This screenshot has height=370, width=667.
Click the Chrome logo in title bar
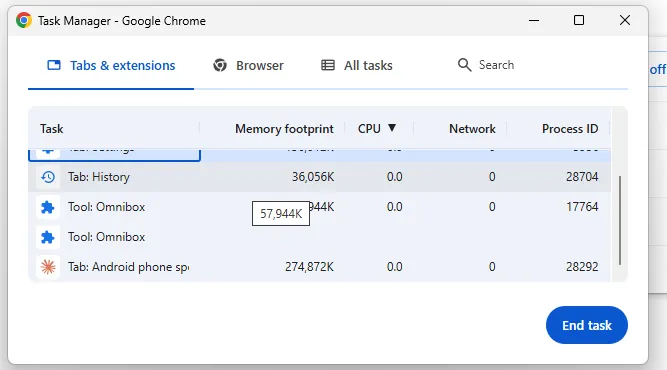click(24, 20)
